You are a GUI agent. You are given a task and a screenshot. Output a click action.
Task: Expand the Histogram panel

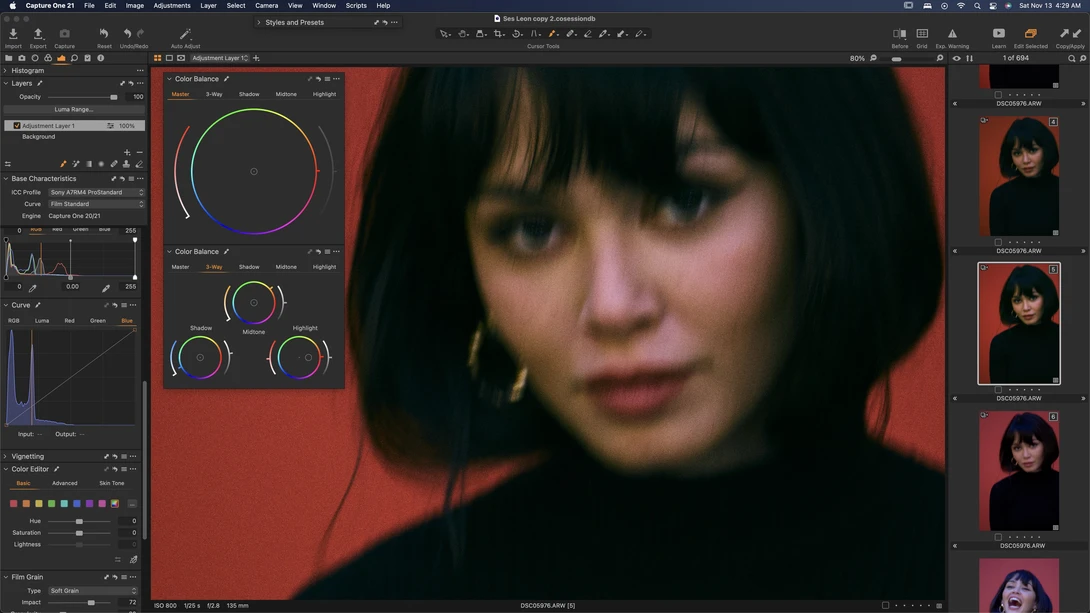pos(6,70)
